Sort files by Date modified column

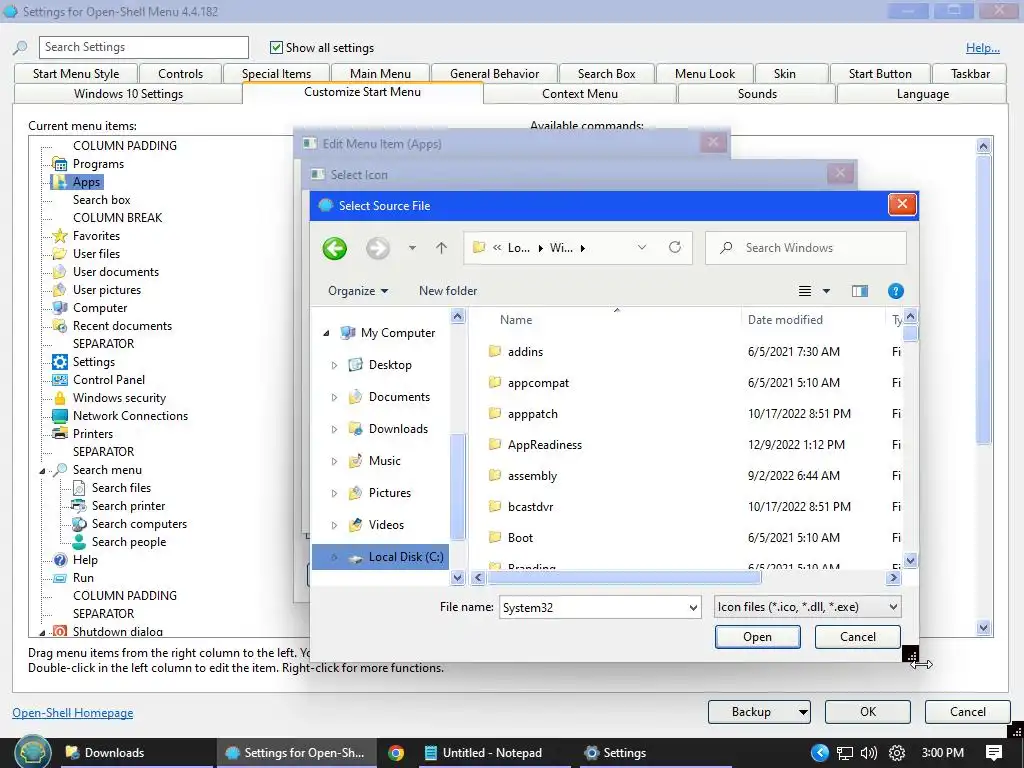pos(785,320)
